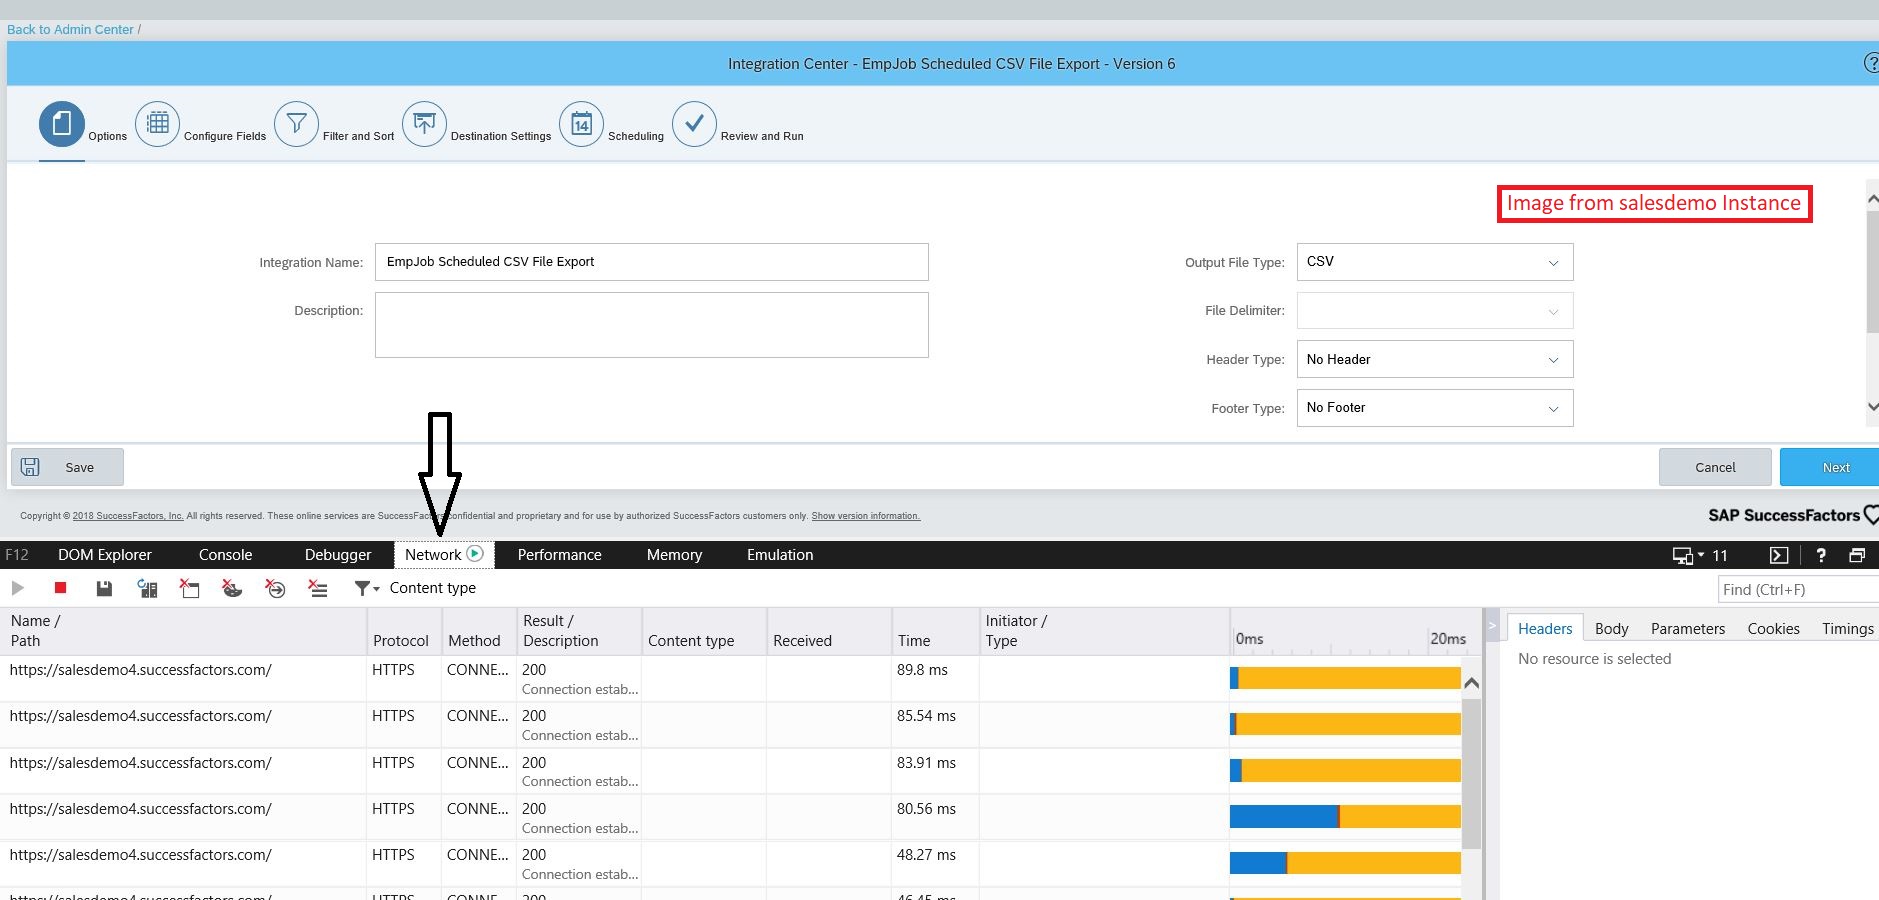
Task: Open the Performance tab
Action: pos(559,555)
